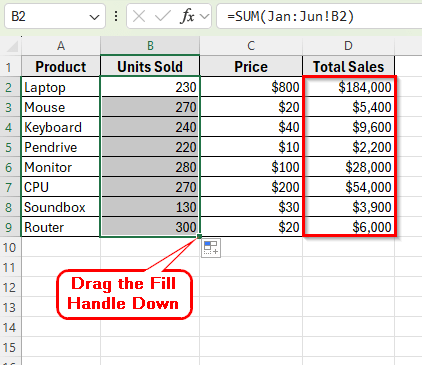
Task: Select the Pendrive cell
Action: [61, 147]
